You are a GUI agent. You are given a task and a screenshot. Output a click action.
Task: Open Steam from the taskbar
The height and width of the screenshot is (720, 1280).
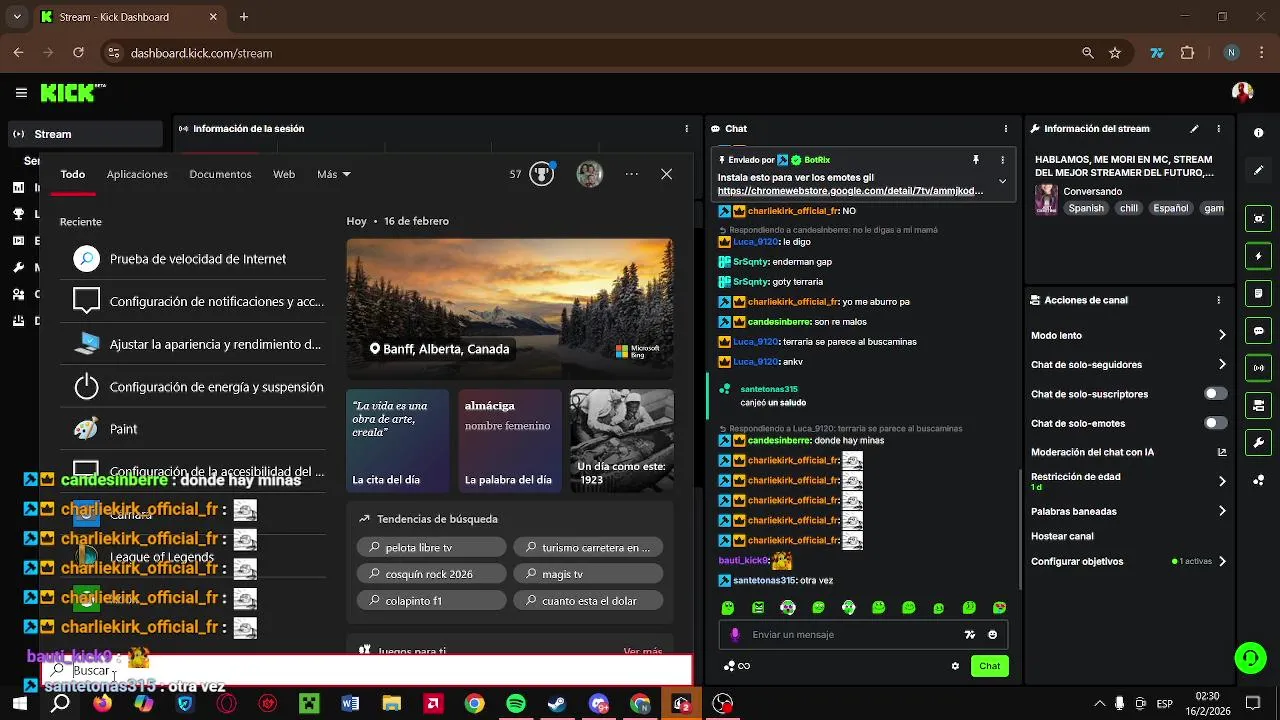(557, 704)
